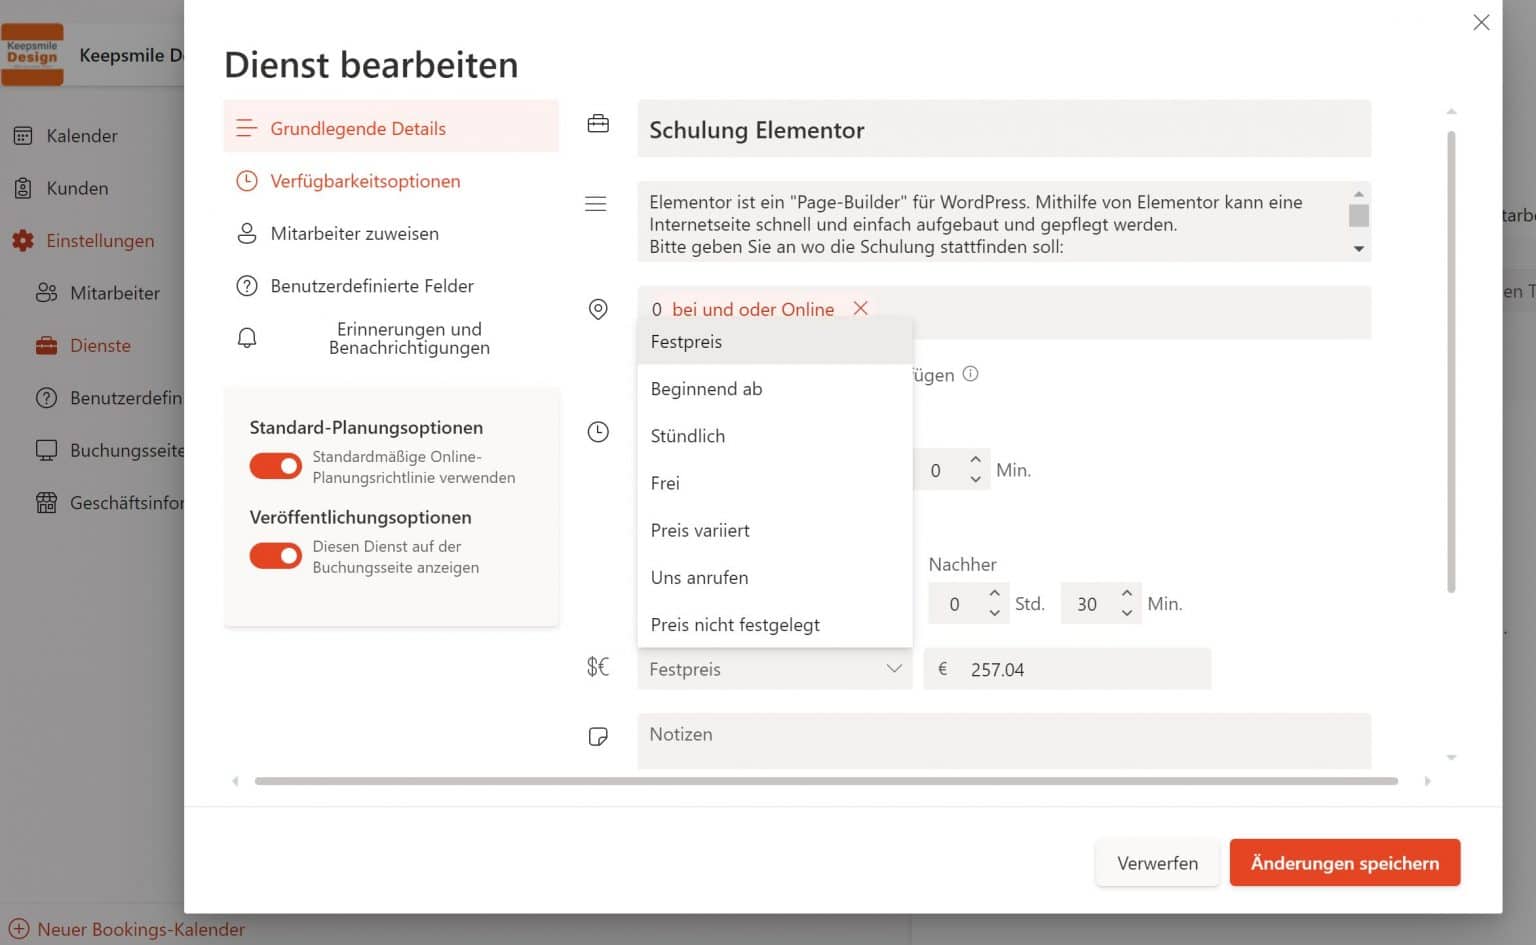Click the vertical scrollbar down arrow of the dialog

pos(1451,758)
